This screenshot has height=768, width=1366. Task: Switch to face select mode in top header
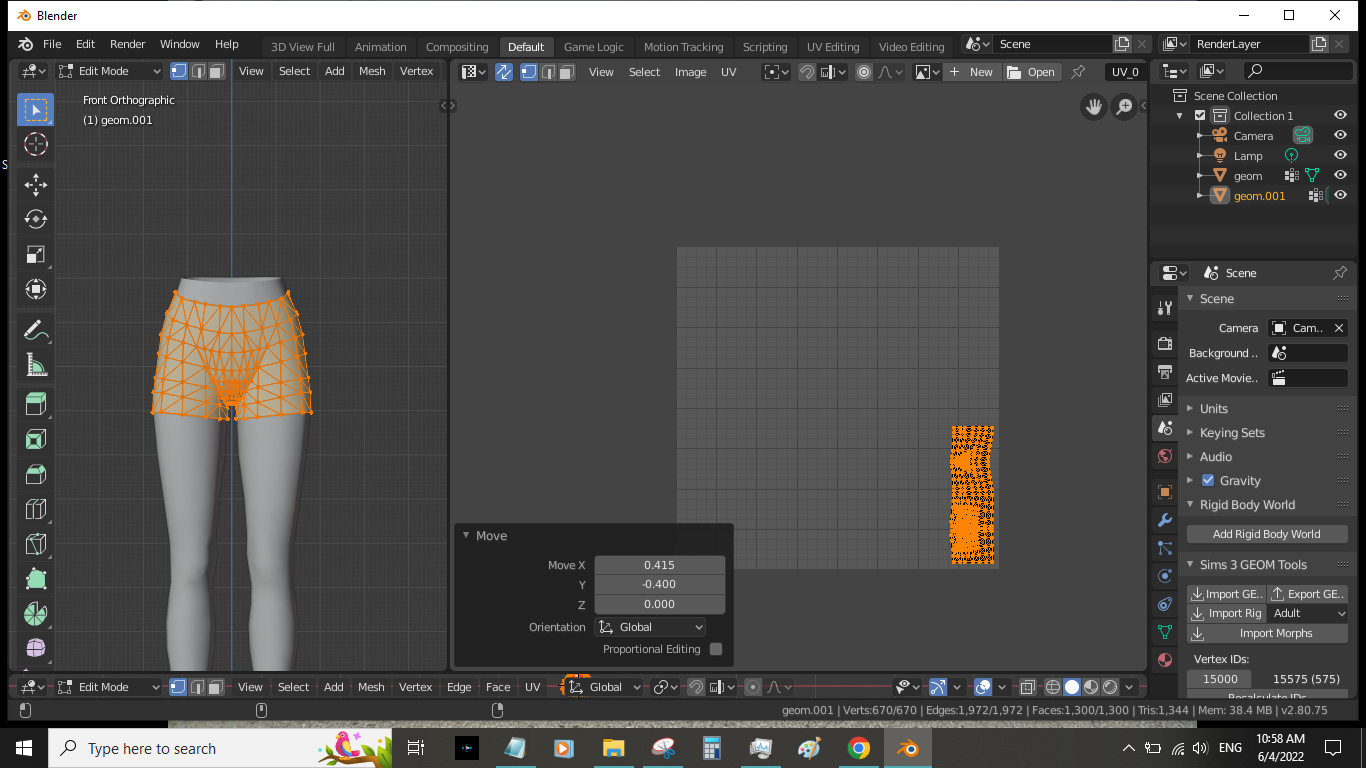[216, 71]
